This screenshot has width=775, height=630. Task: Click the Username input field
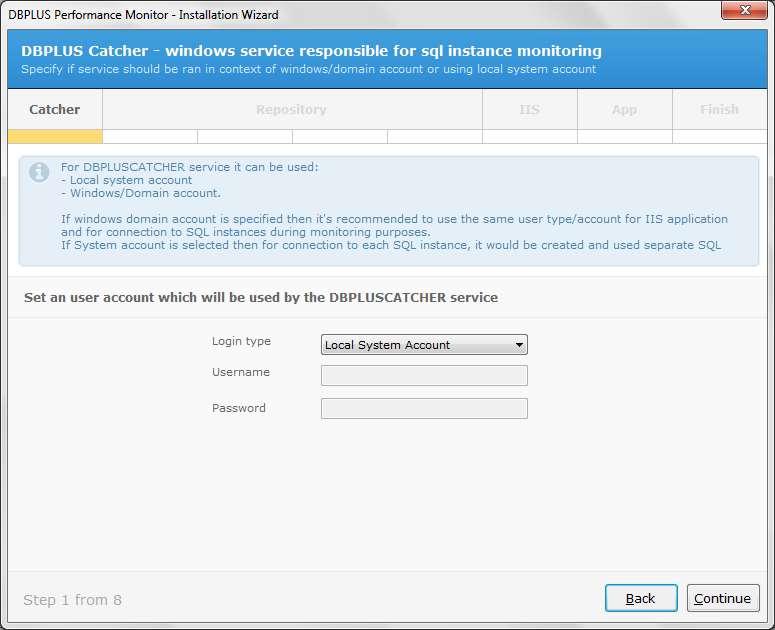424,376
